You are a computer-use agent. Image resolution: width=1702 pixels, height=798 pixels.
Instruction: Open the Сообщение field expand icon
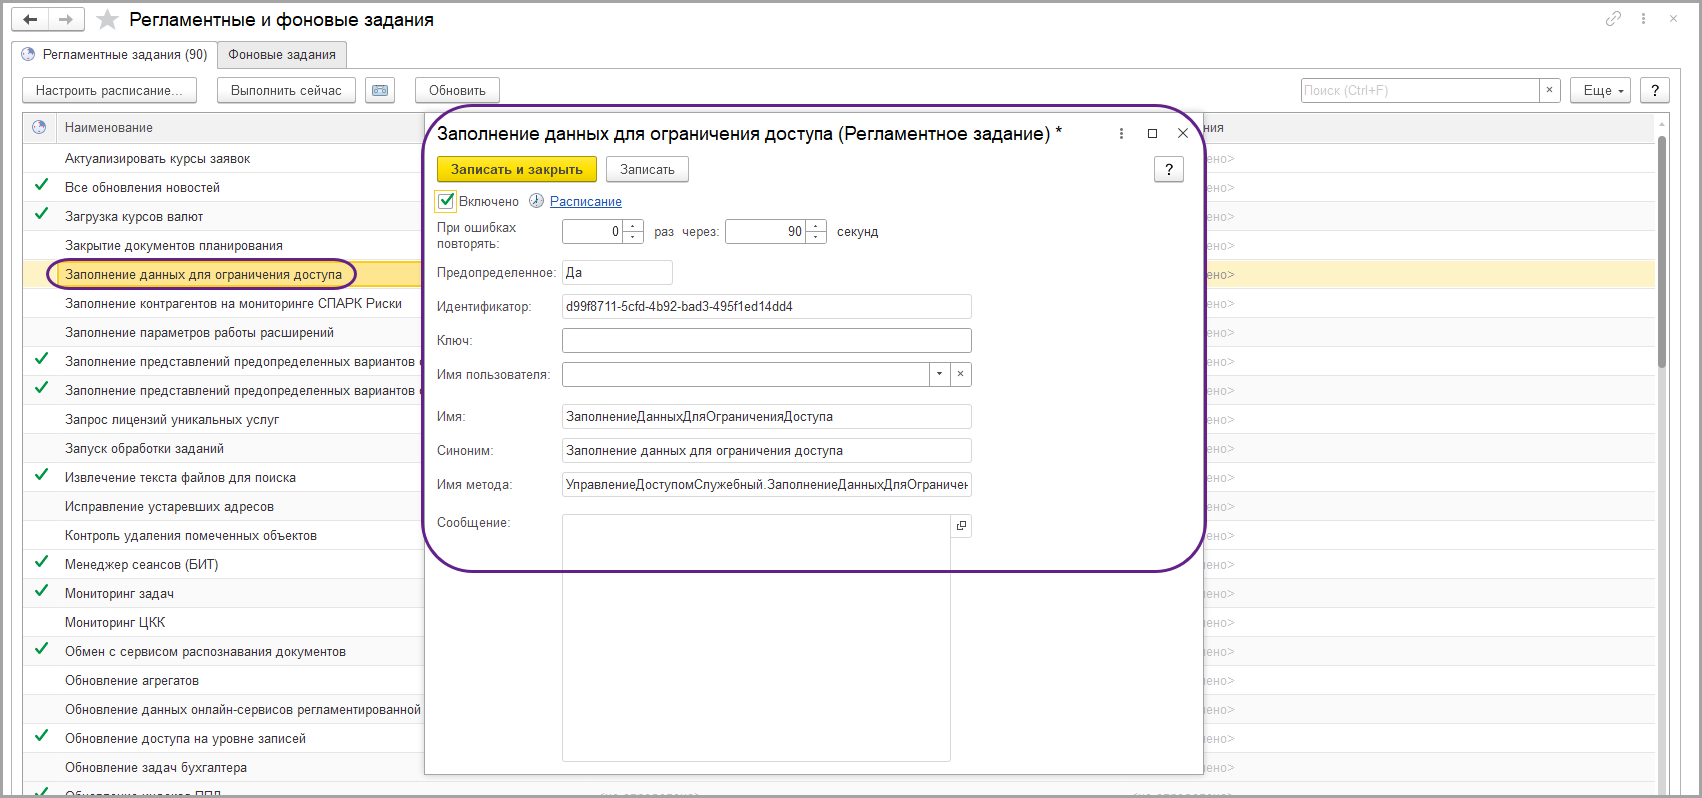pyautogui.click(x=961, y=526)
